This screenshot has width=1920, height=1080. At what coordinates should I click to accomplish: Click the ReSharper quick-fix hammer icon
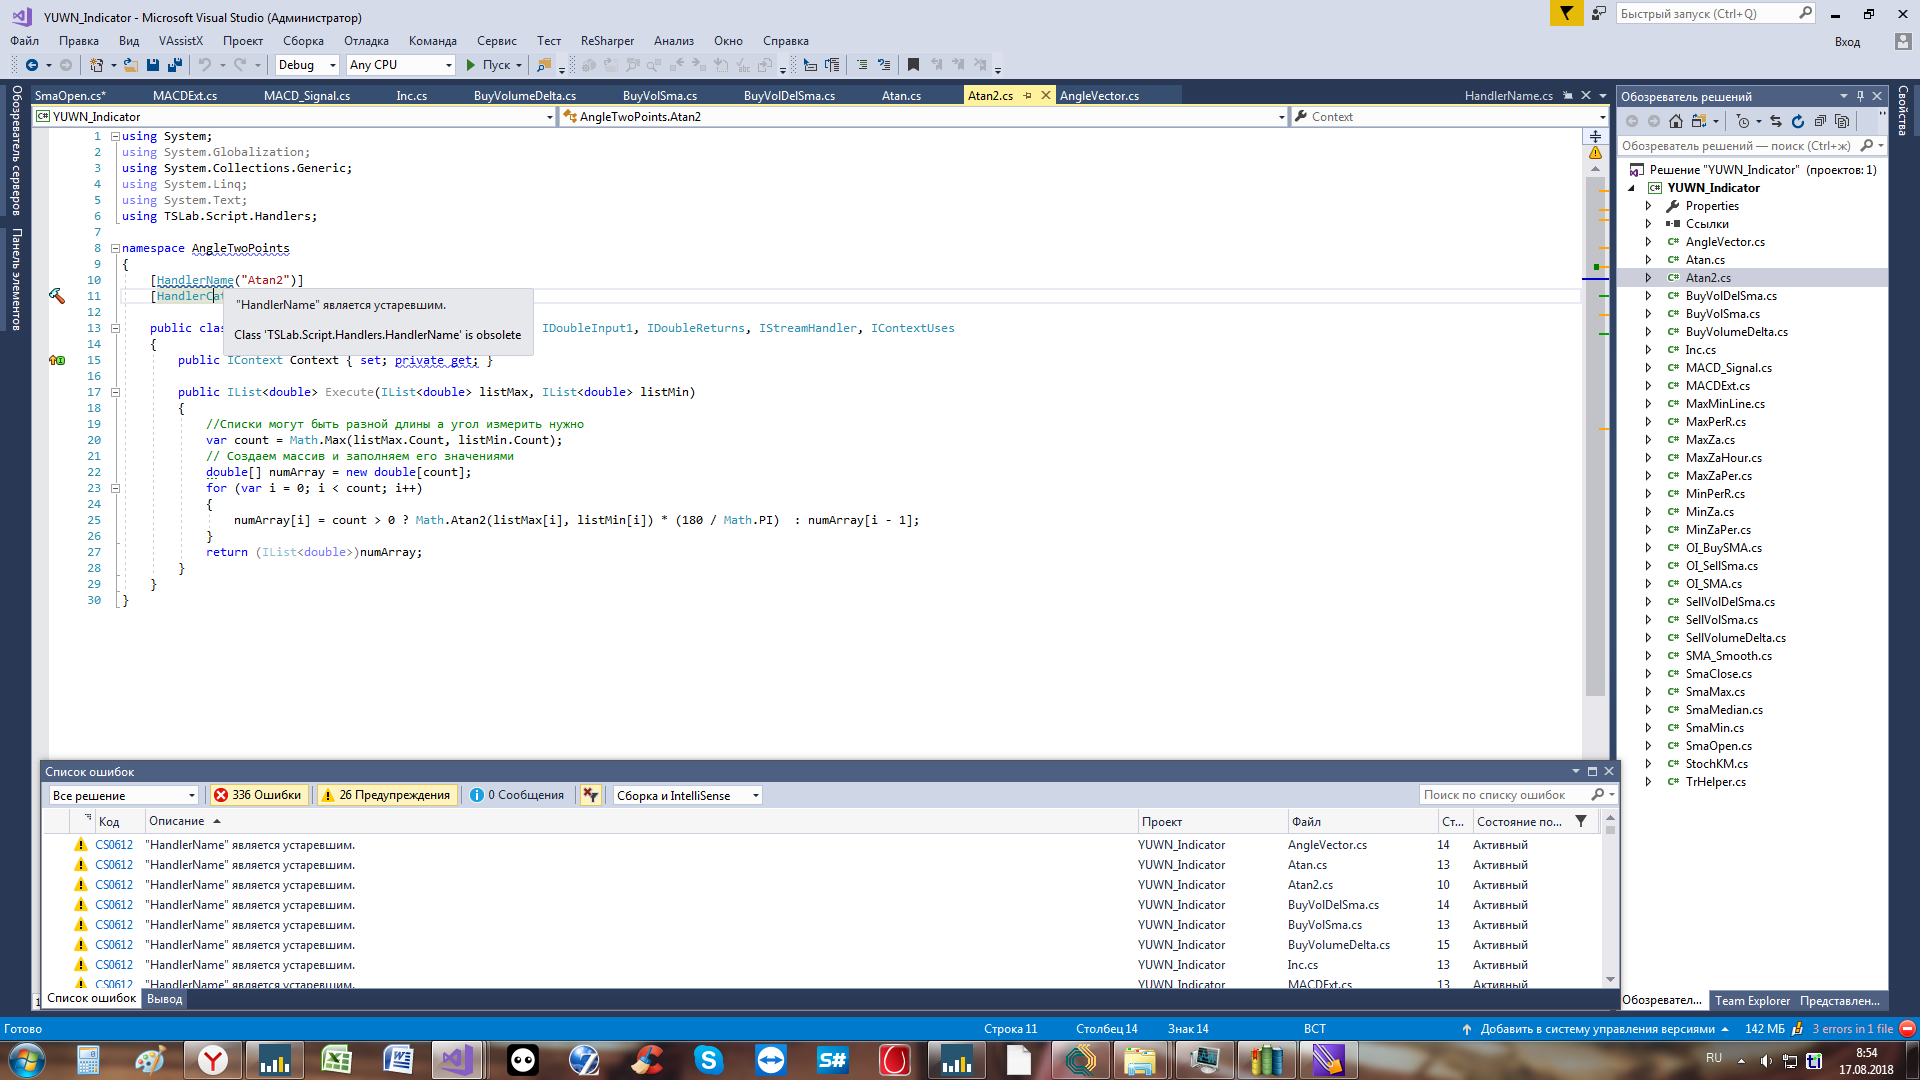coord(57,296)
